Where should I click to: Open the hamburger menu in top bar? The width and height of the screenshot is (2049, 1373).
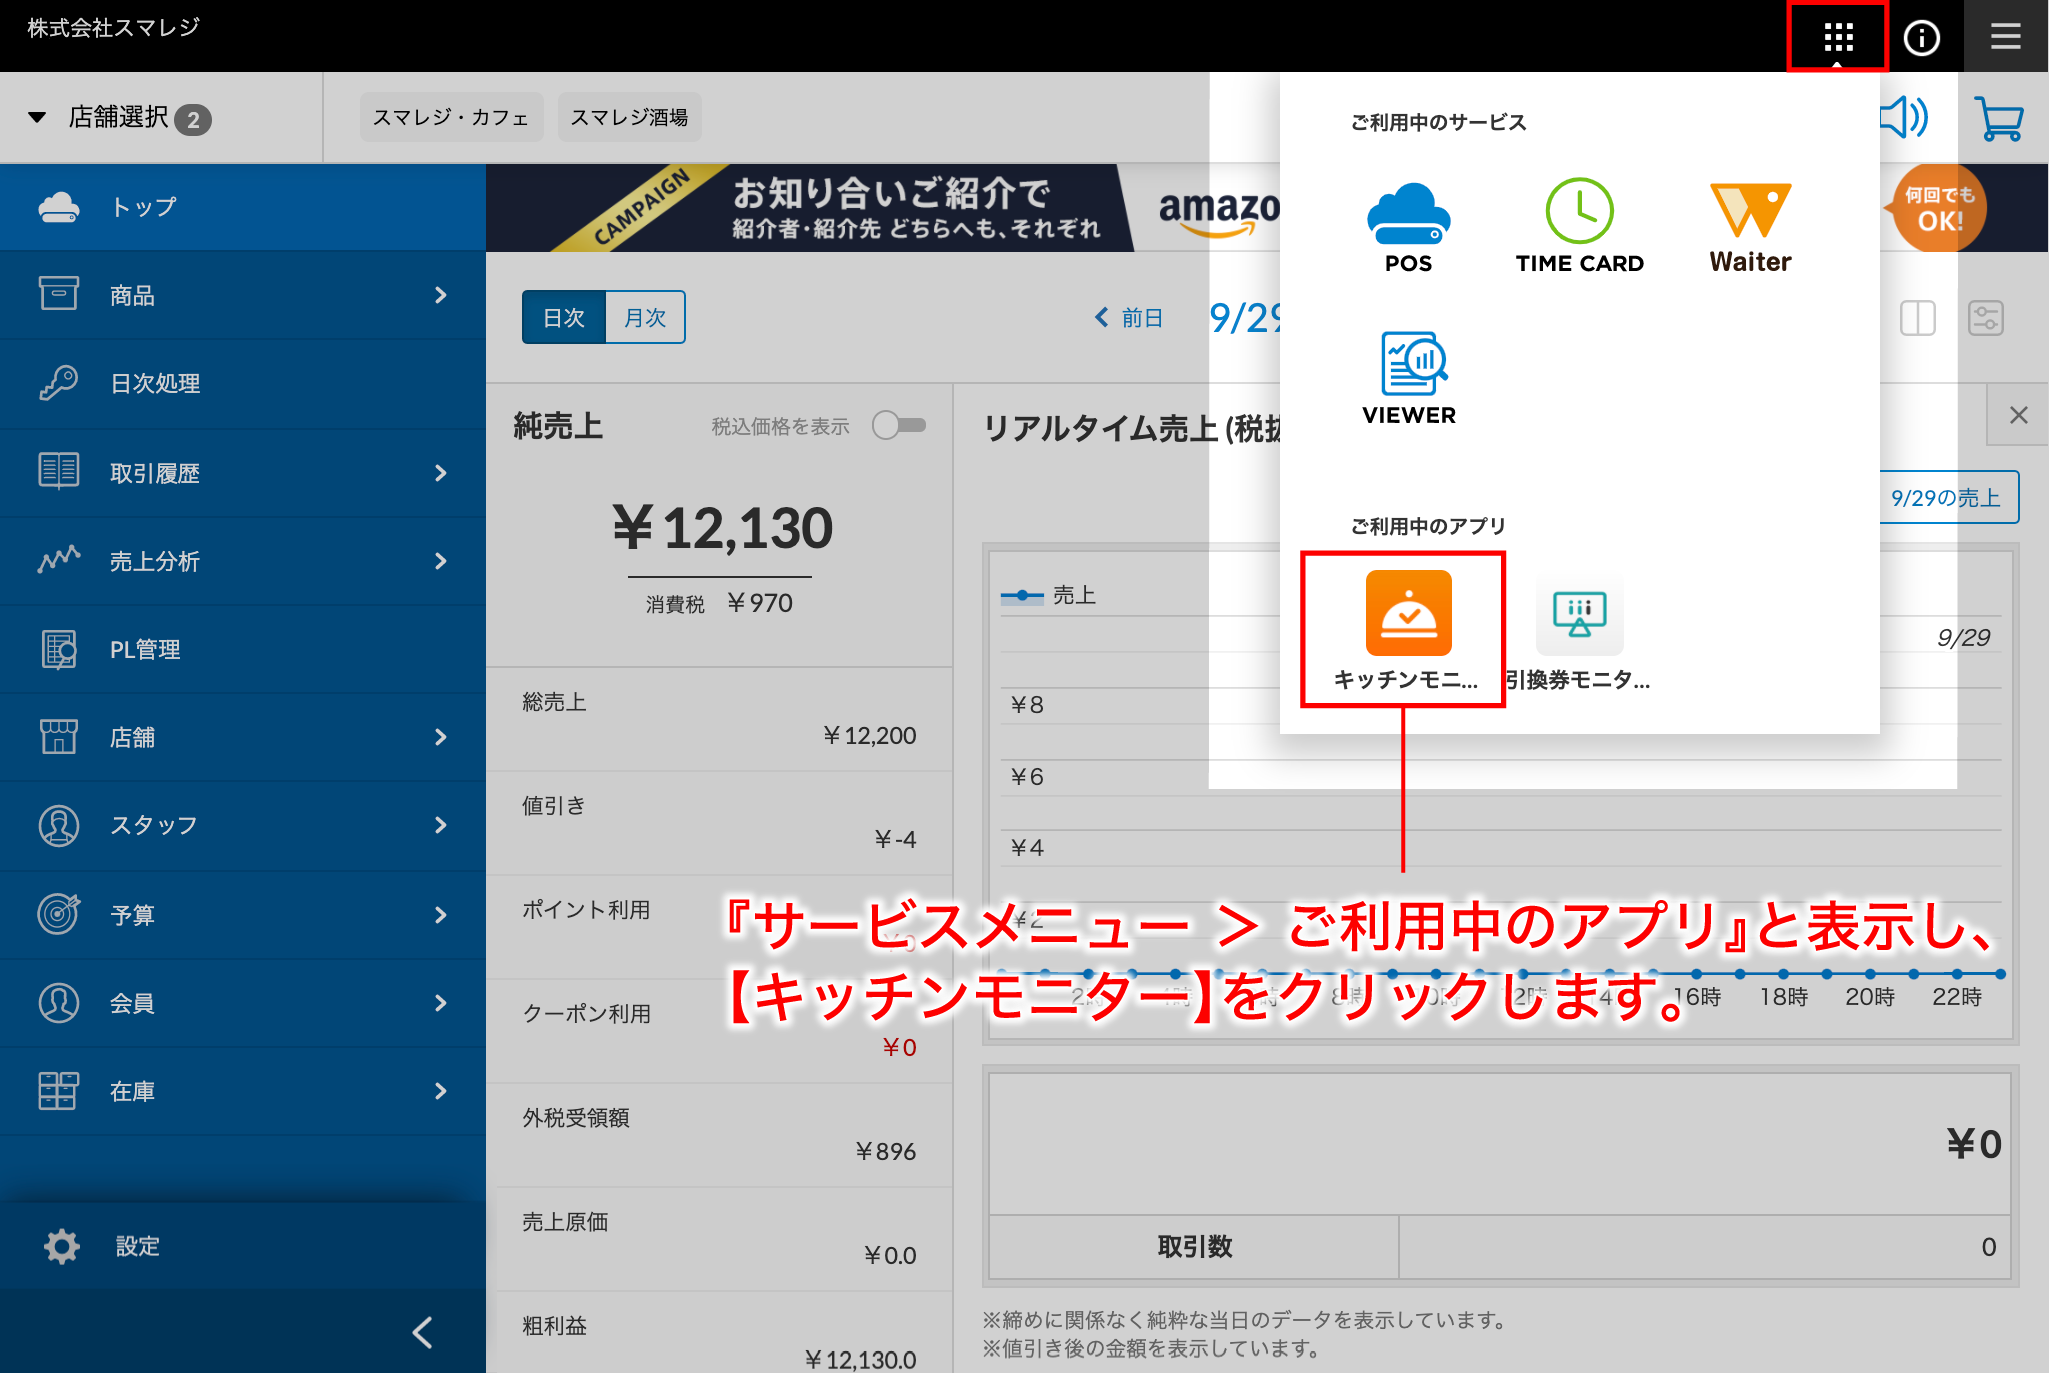[x=2005, y=37]
